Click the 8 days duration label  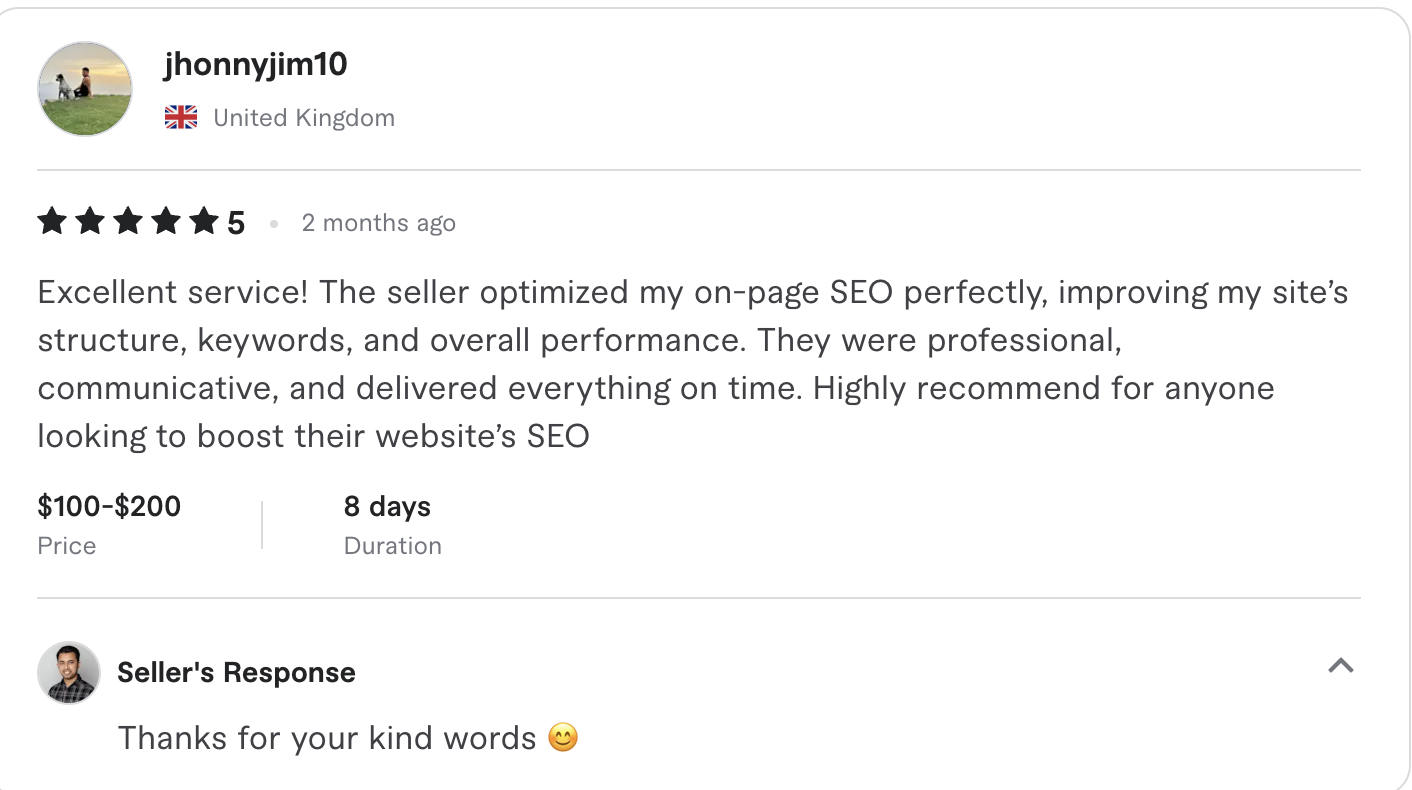387,506
